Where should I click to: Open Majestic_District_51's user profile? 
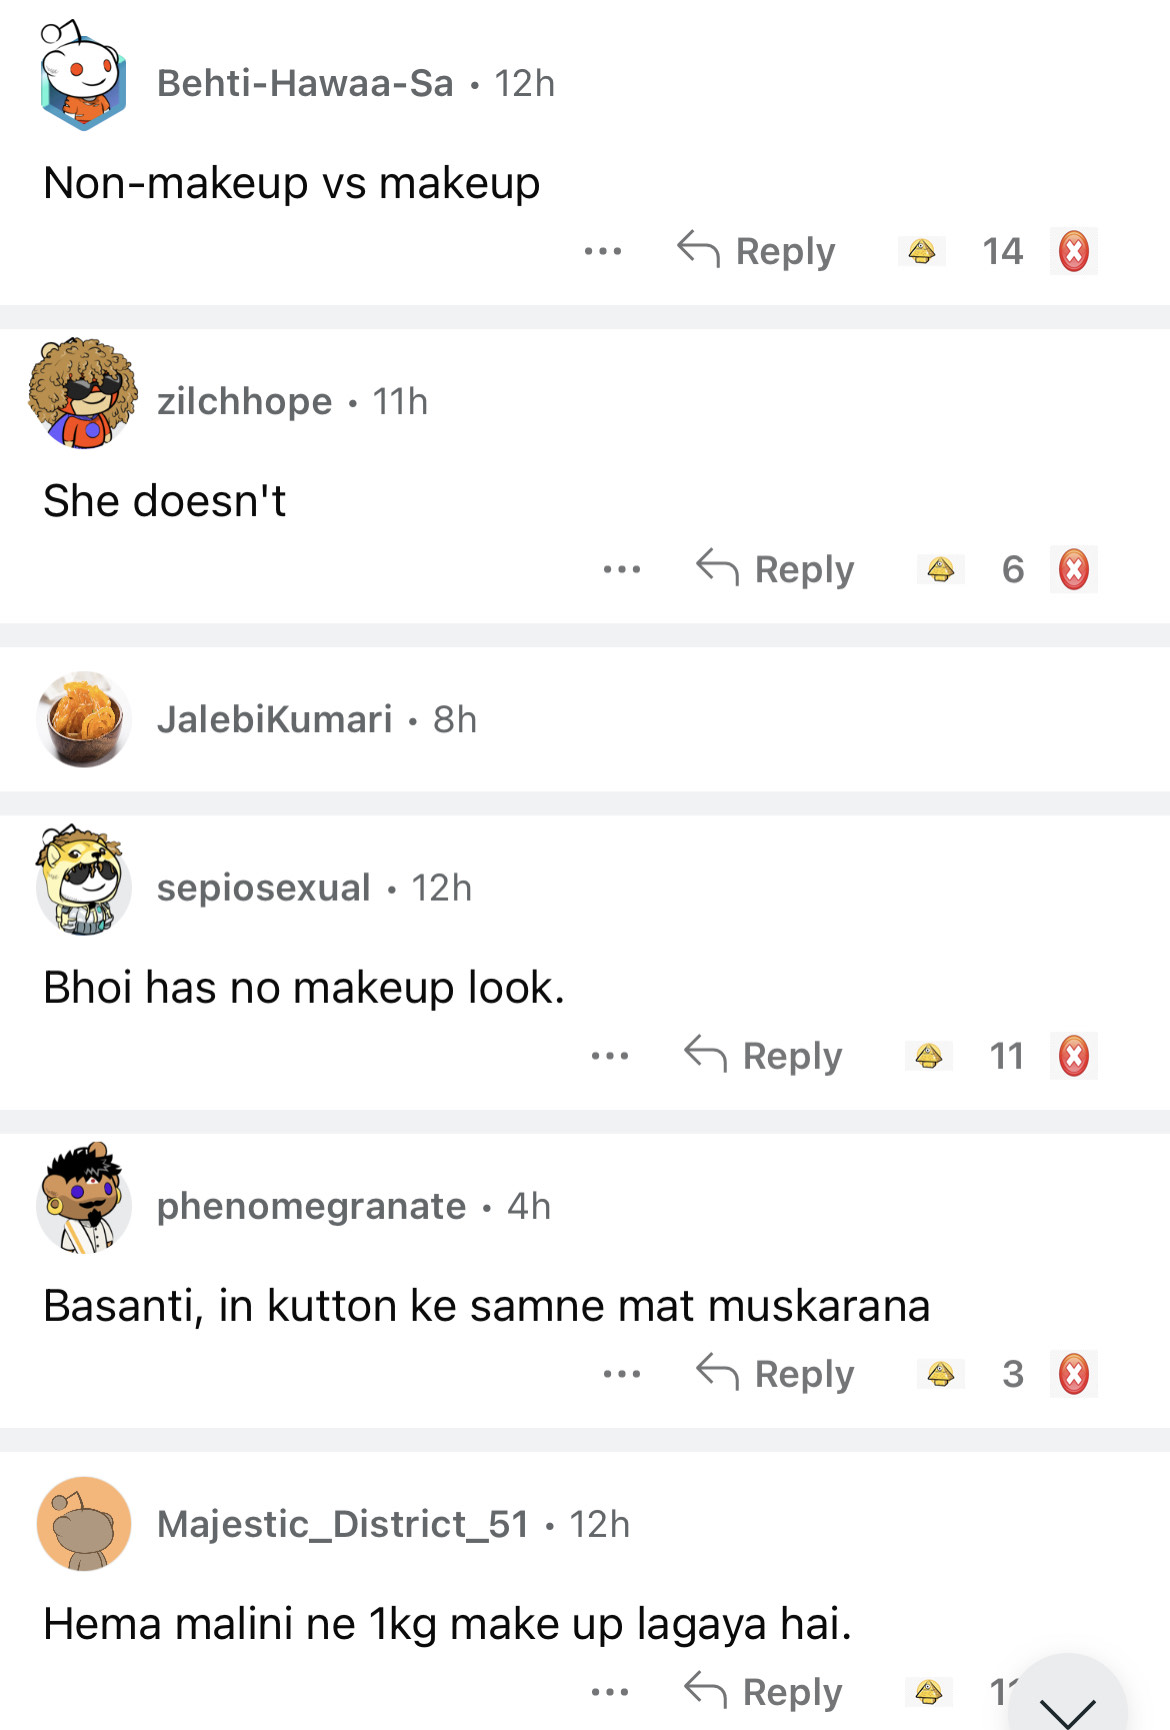tap(343, 1524)
